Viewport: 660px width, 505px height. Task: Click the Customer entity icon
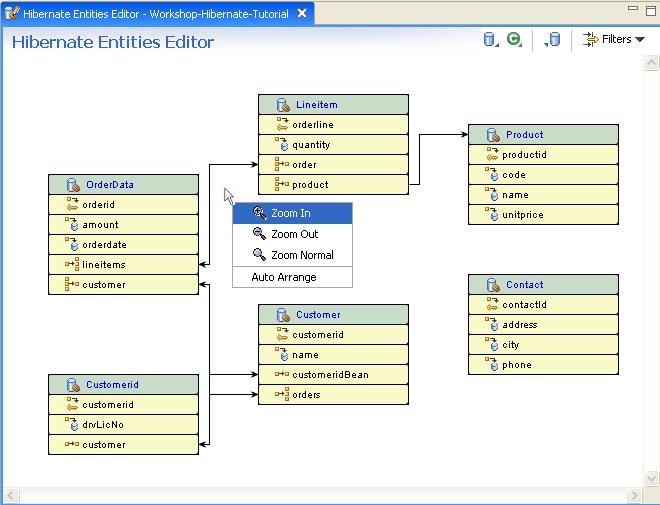[x=283, y=315]
